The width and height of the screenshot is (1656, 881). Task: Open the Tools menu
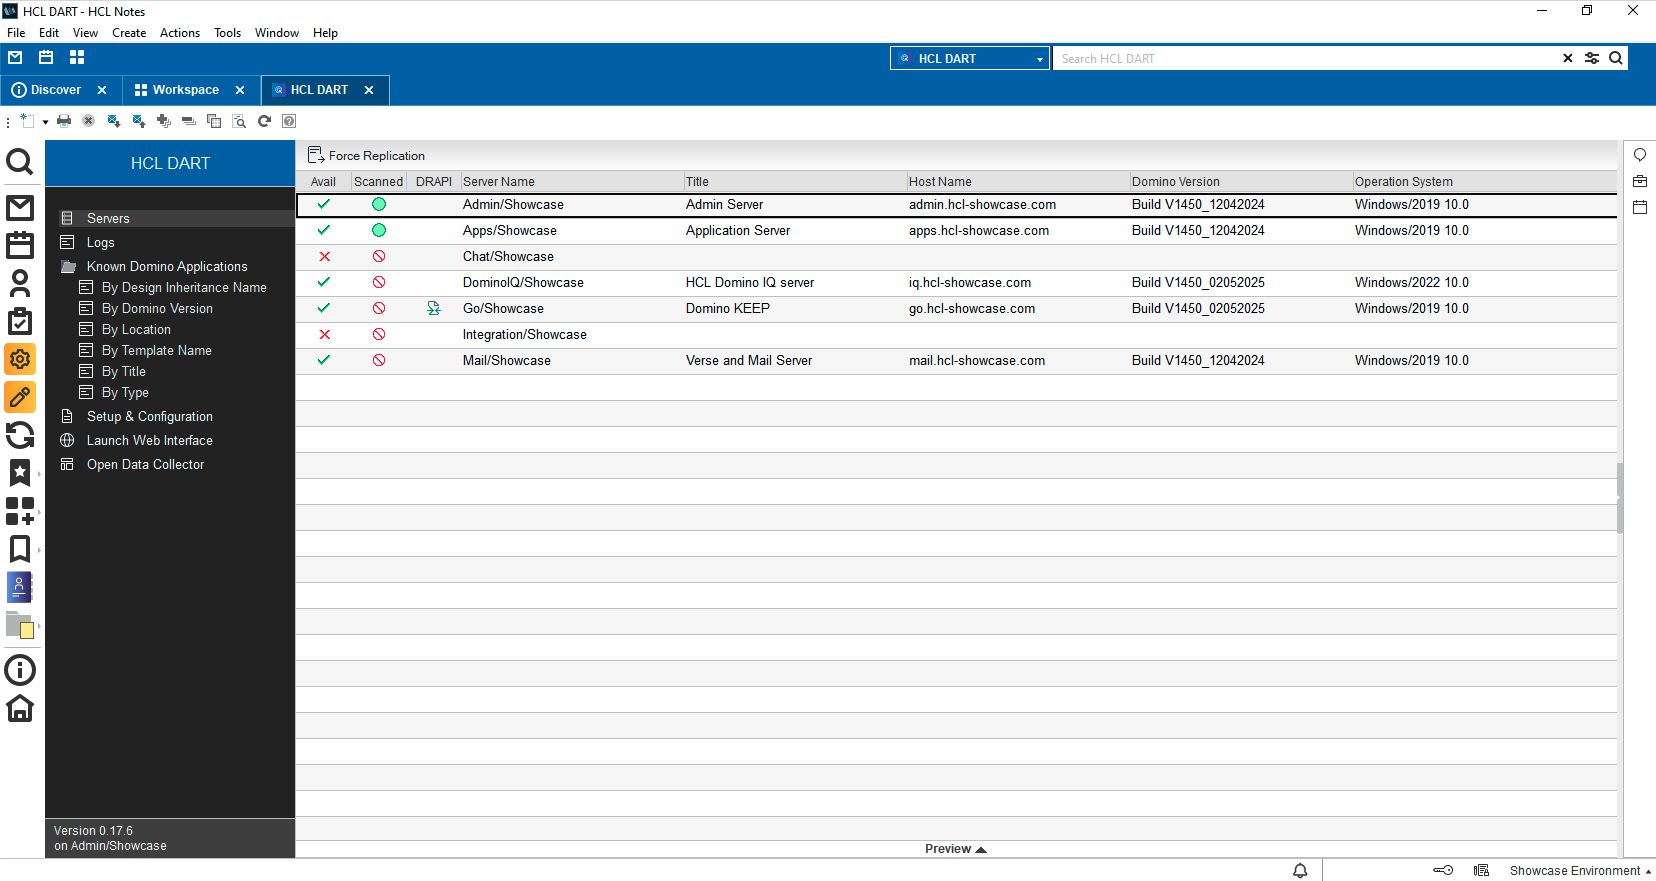coord(227,32)
